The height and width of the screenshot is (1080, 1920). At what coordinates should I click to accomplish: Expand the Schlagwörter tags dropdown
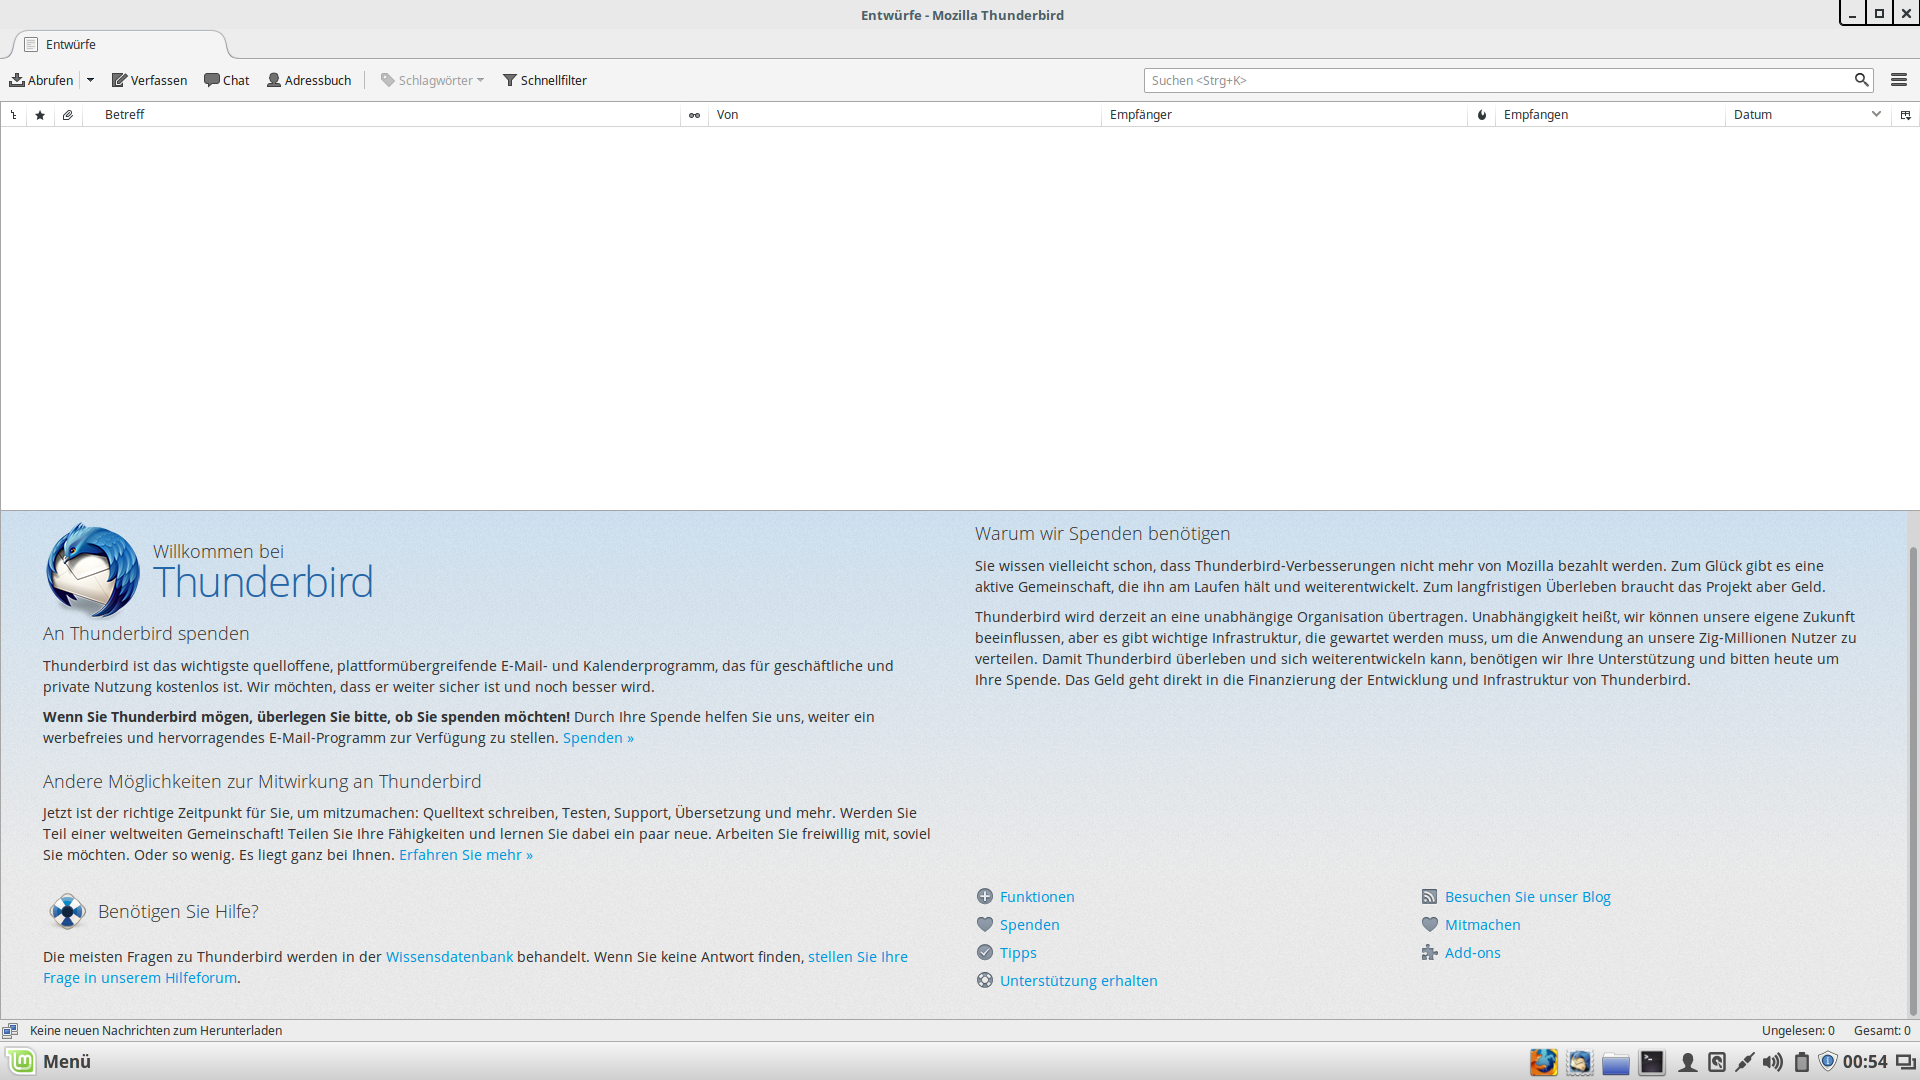pos(432,80)
